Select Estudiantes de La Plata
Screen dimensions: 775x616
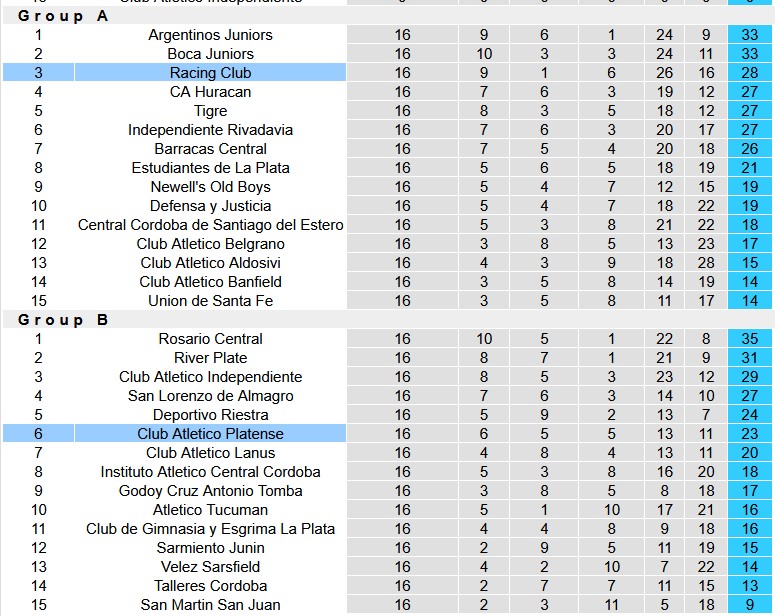(x=210, y=168)
